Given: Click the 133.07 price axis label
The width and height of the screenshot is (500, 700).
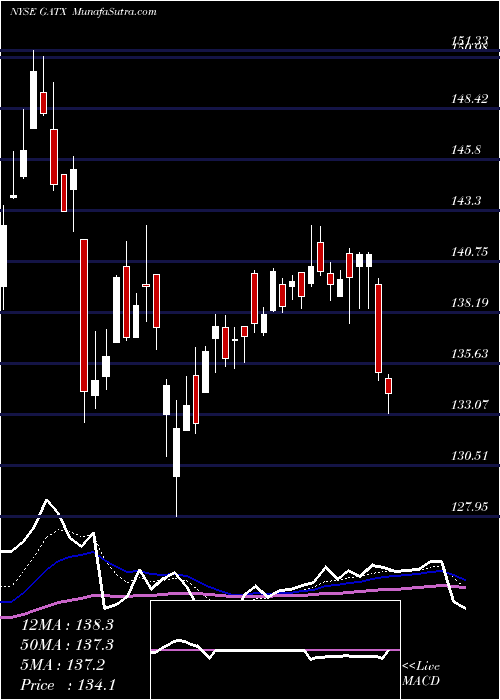Looking at the screenshot, I should (470, 405).
